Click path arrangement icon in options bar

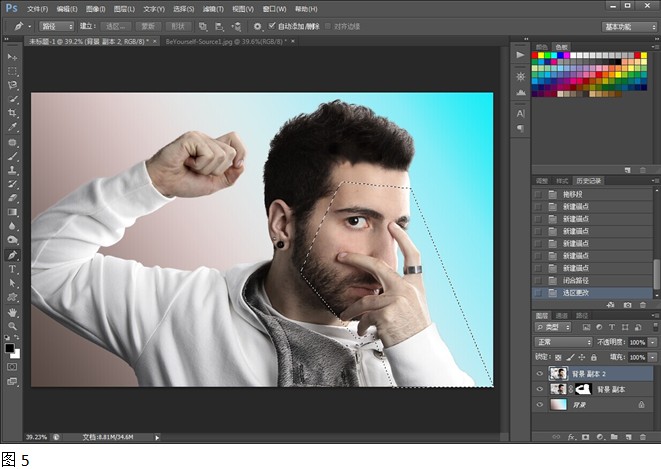(x=236, y=27)
